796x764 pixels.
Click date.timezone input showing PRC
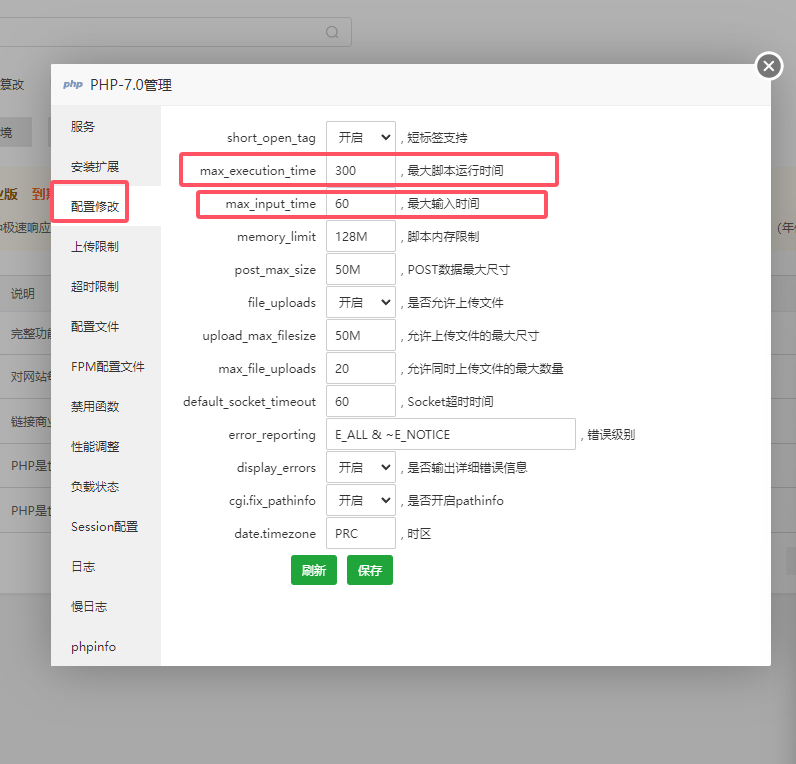coord(361,533)
